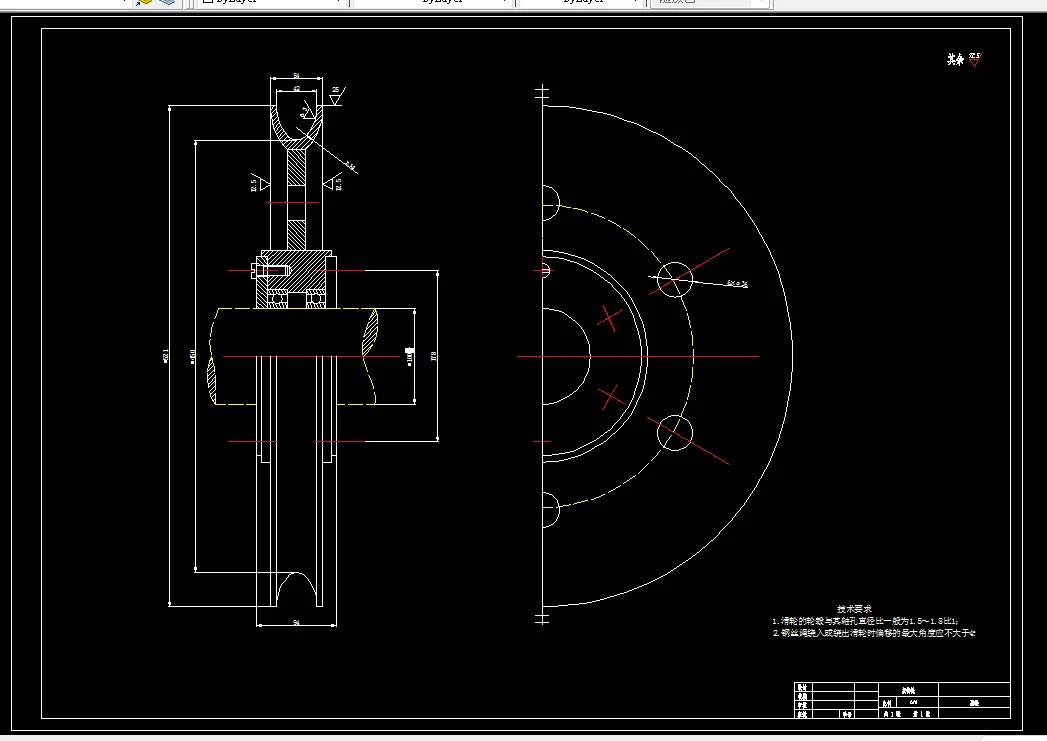
Task: Pick the upper red cross mark on hub
Action: 610,318
